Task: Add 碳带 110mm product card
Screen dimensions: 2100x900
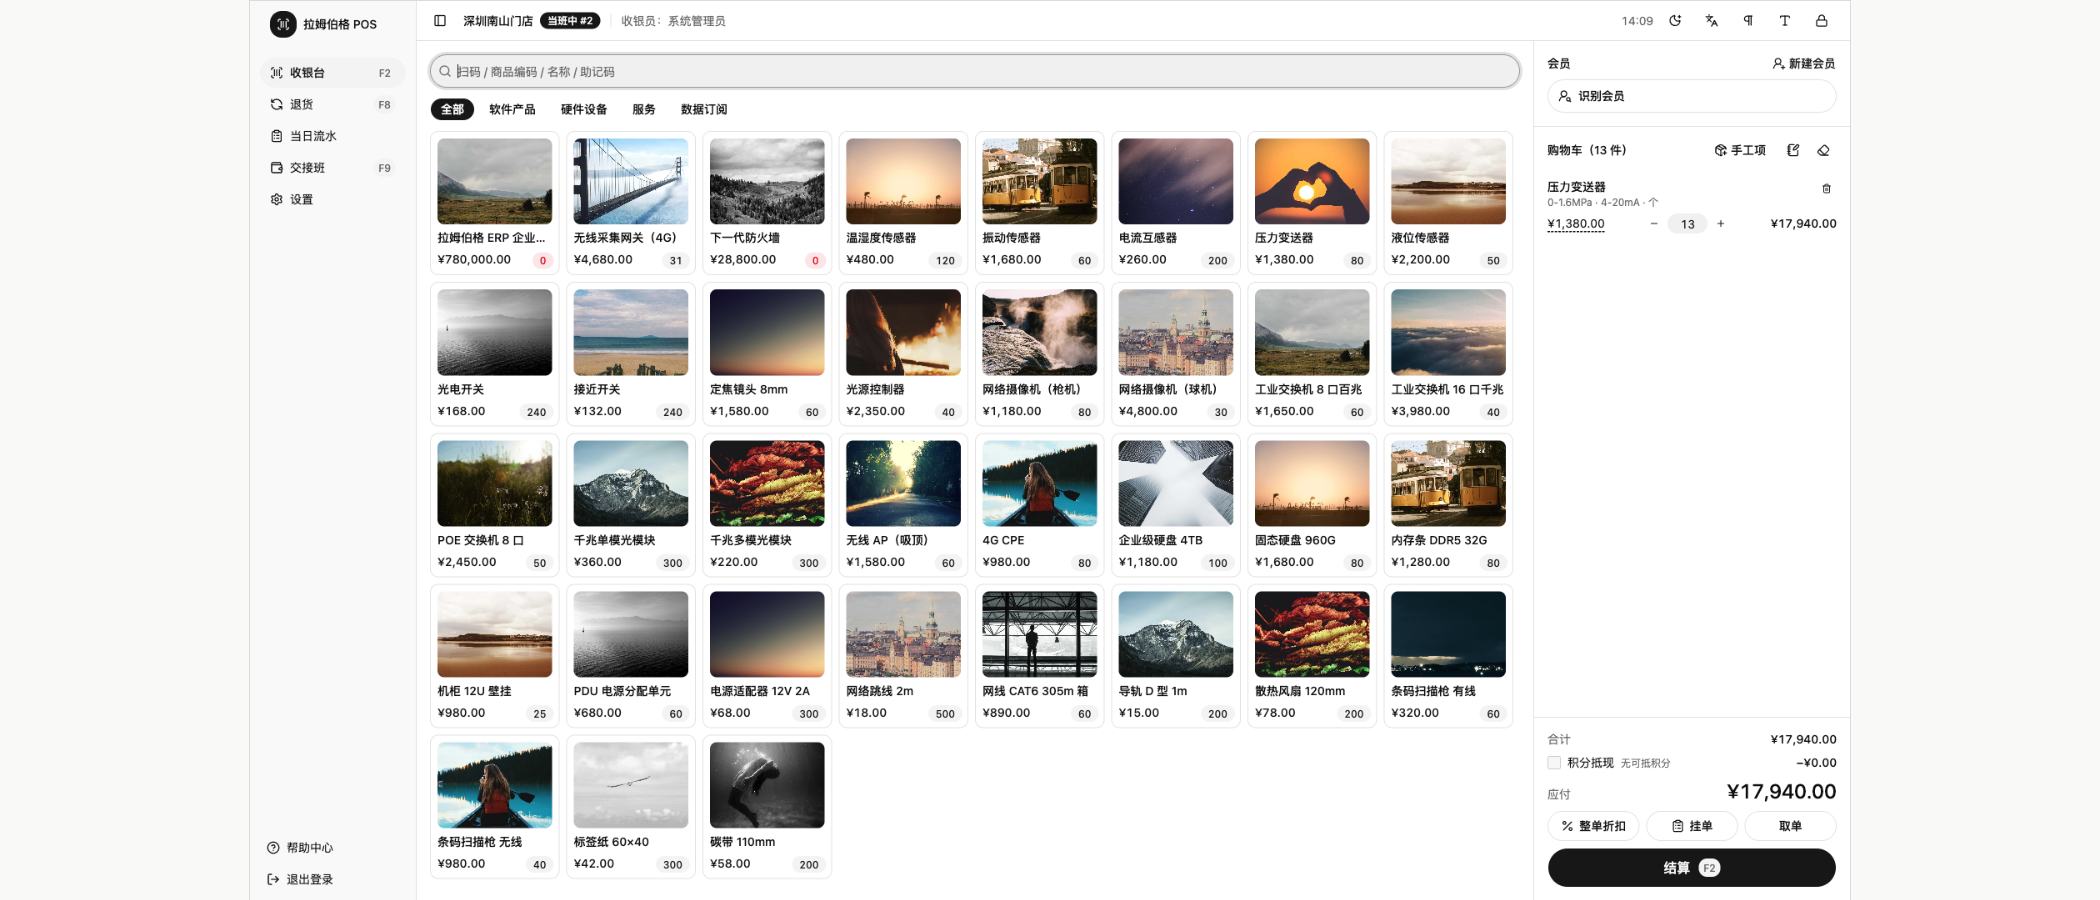Action: coord(767,807)
